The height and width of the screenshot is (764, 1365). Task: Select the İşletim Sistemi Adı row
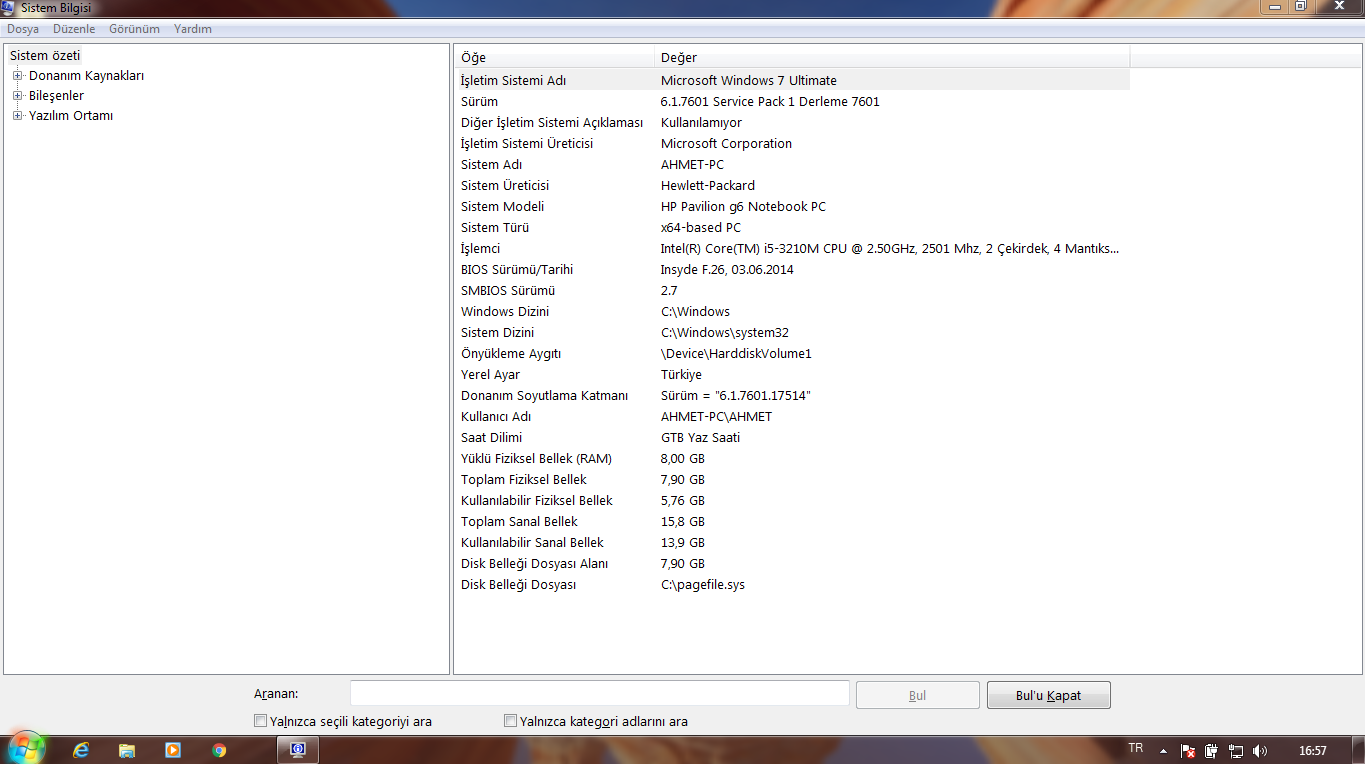792,80
